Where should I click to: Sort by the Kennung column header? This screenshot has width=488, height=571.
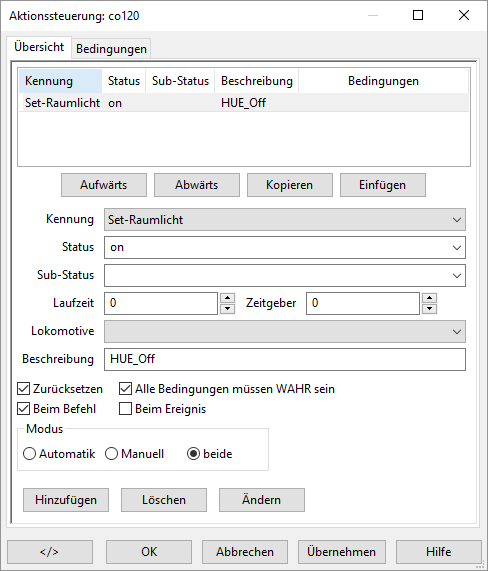click(x=60, y=81)
